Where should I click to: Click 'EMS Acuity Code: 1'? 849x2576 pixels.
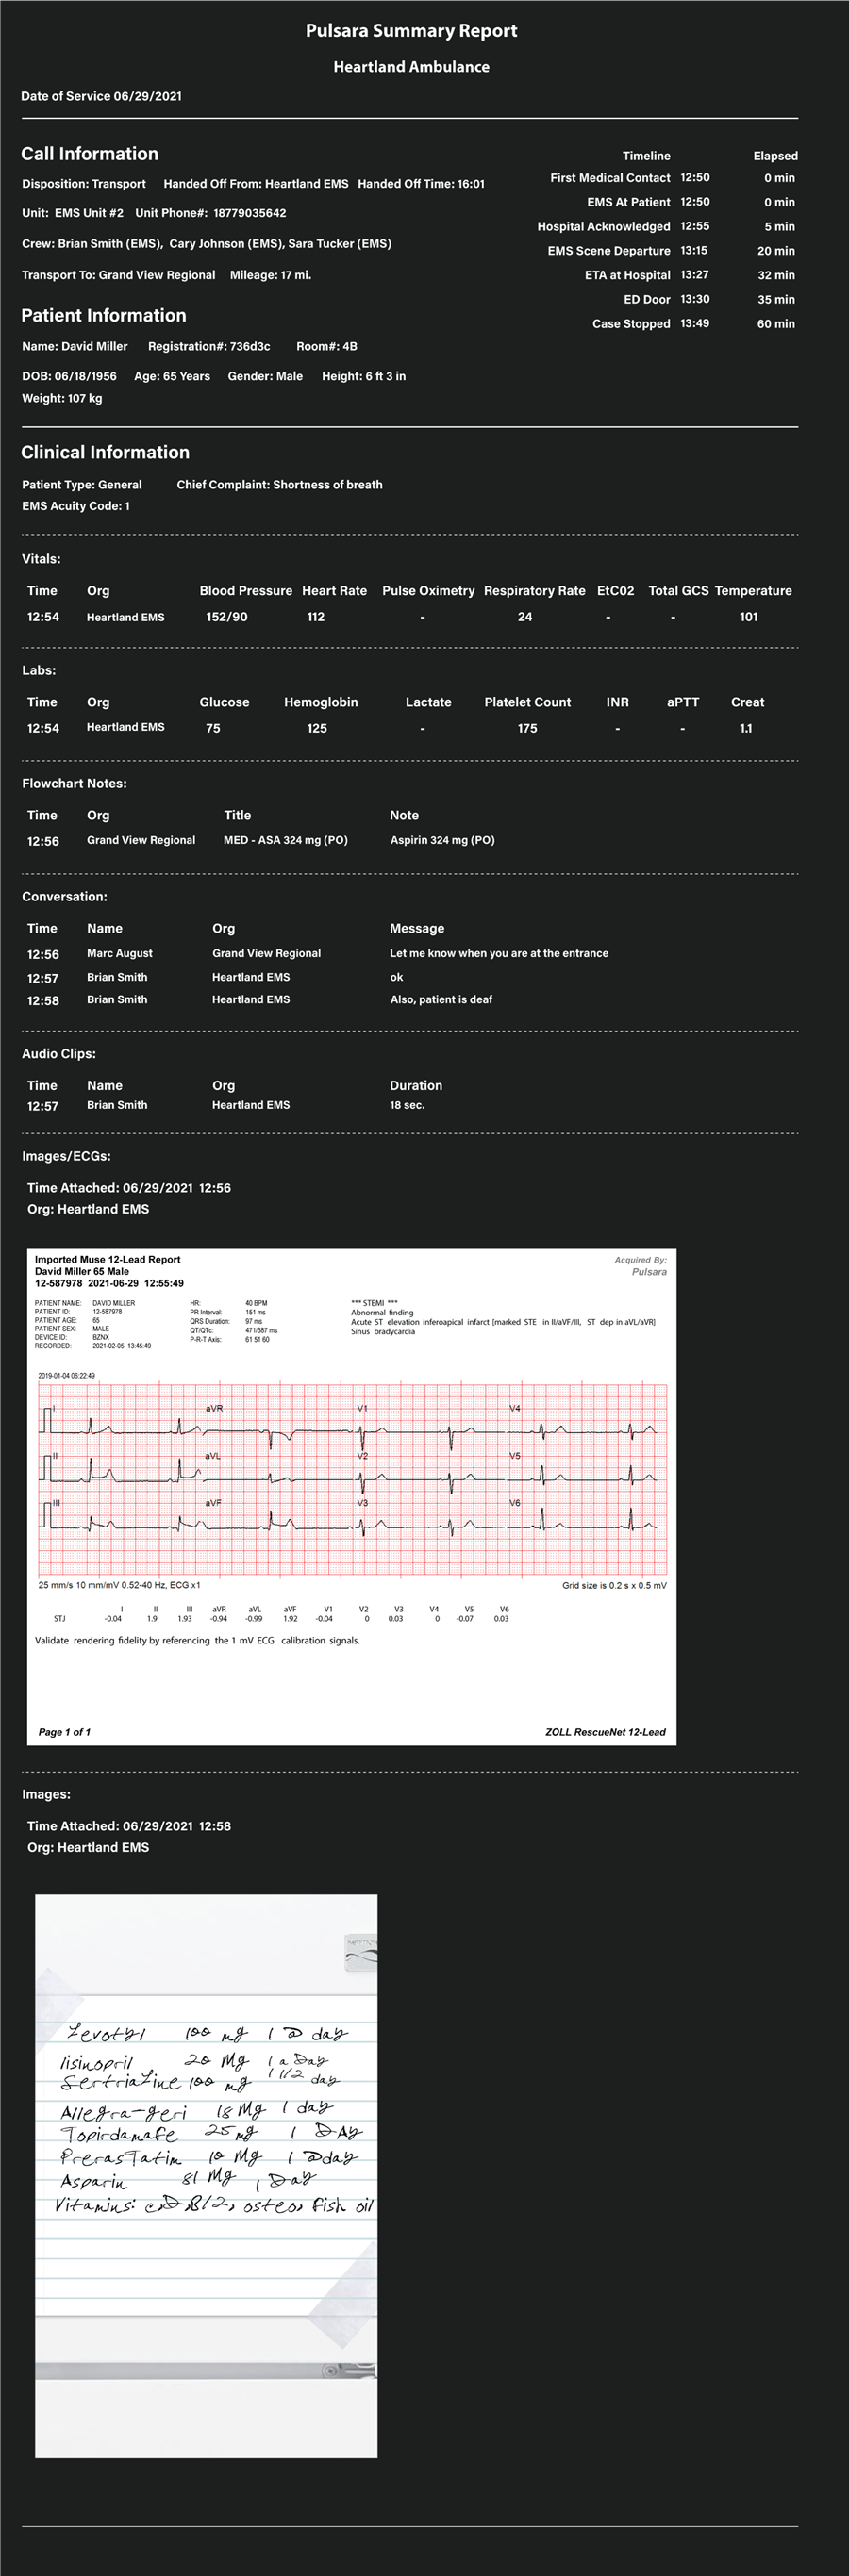(76, 506)
